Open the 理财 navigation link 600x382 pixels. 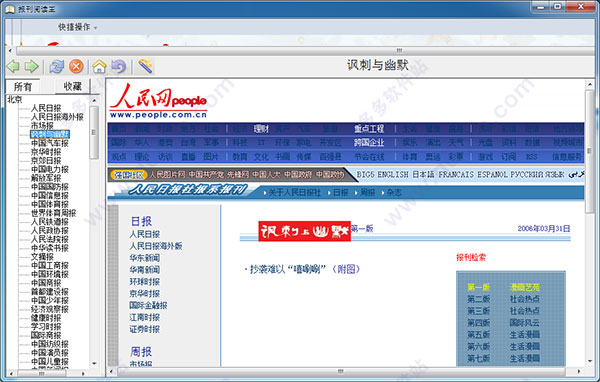261,129
